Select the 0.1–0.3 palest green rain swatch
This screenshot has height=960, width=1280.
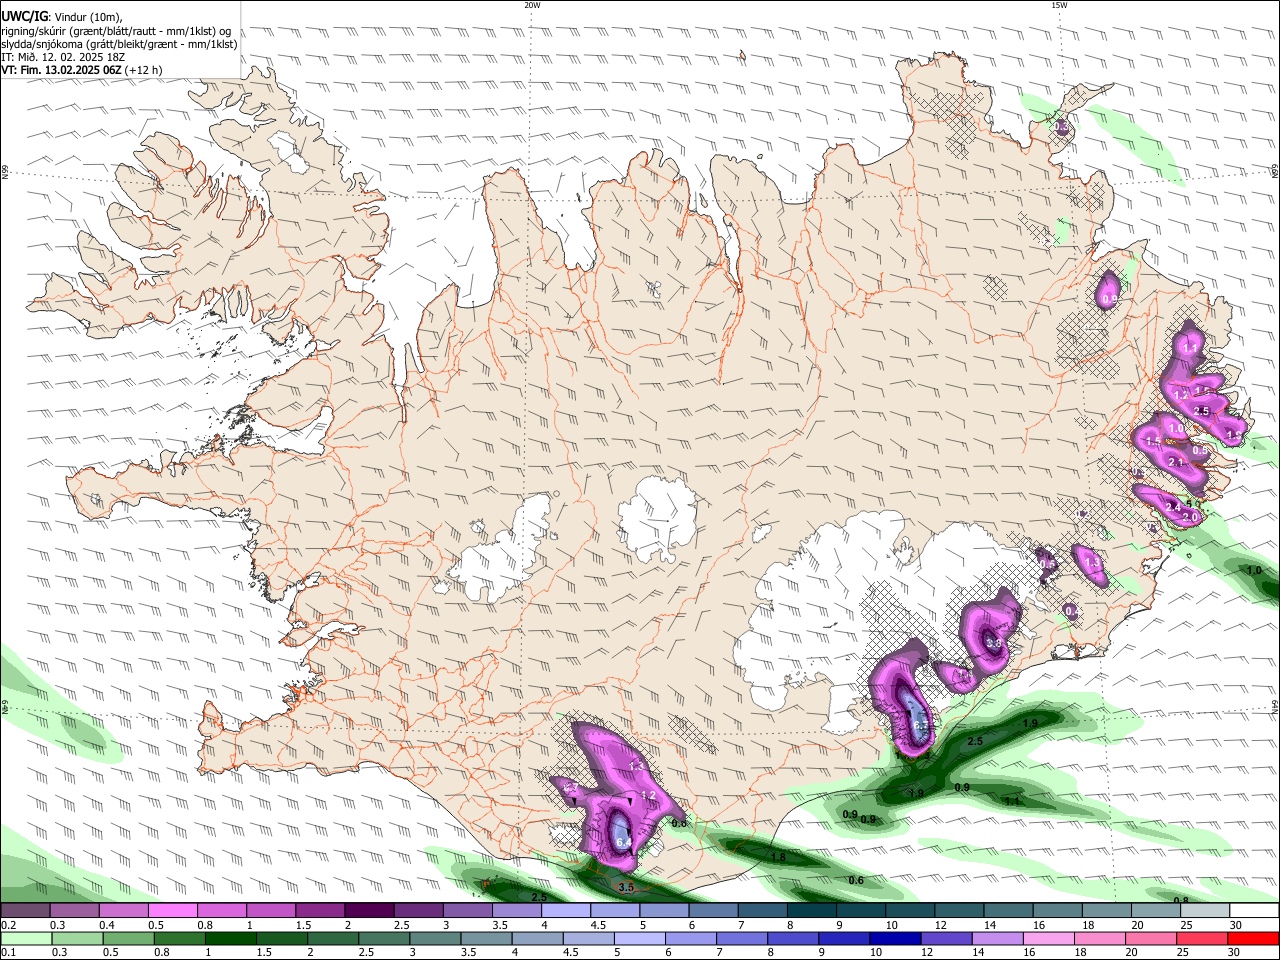point(25,939)
